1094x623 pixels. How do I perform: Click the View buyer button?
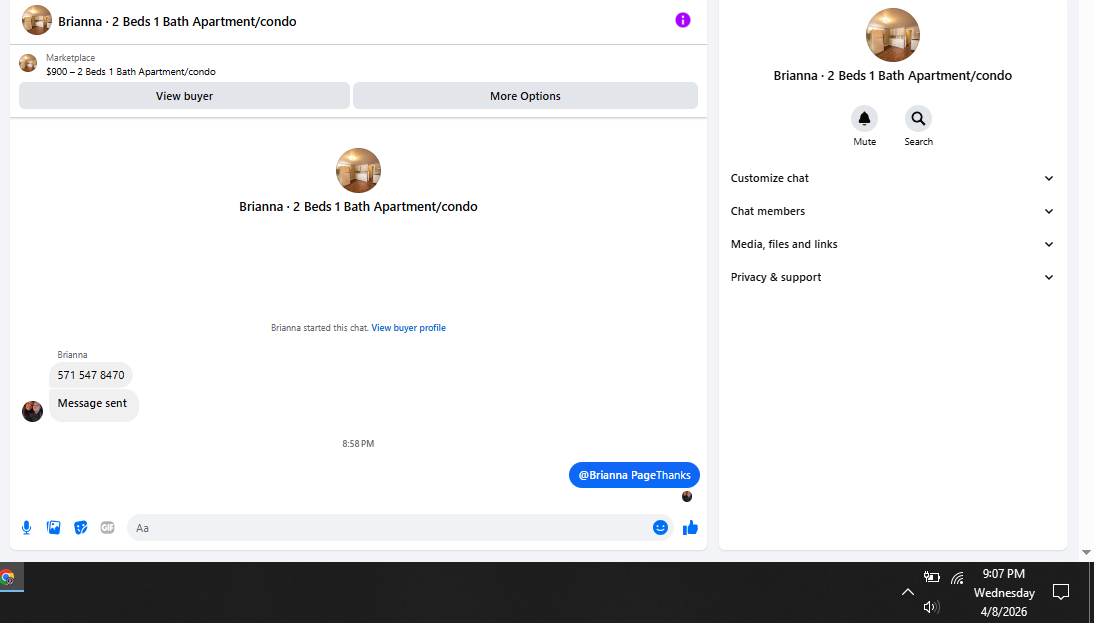pyautogui.click(x=184, y=96)
